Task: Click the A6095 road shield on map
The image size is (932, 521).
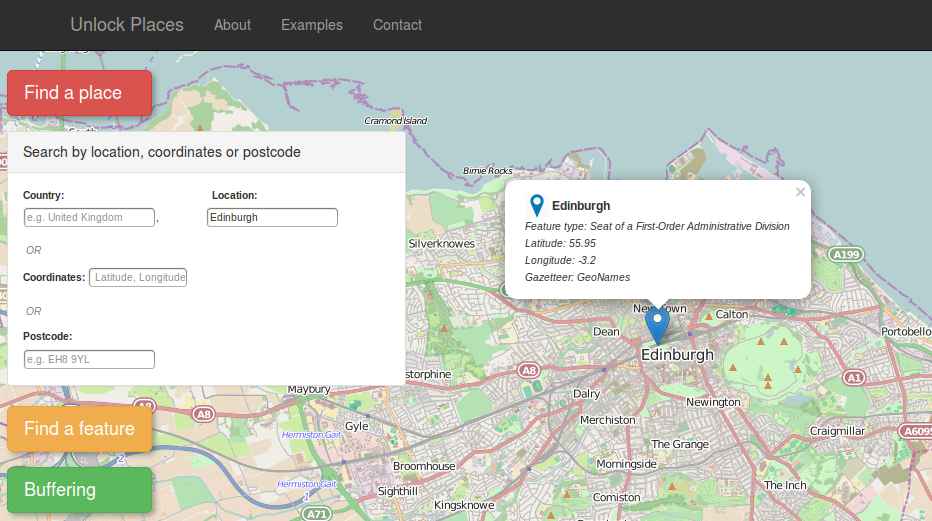Action: click(916, 431)
